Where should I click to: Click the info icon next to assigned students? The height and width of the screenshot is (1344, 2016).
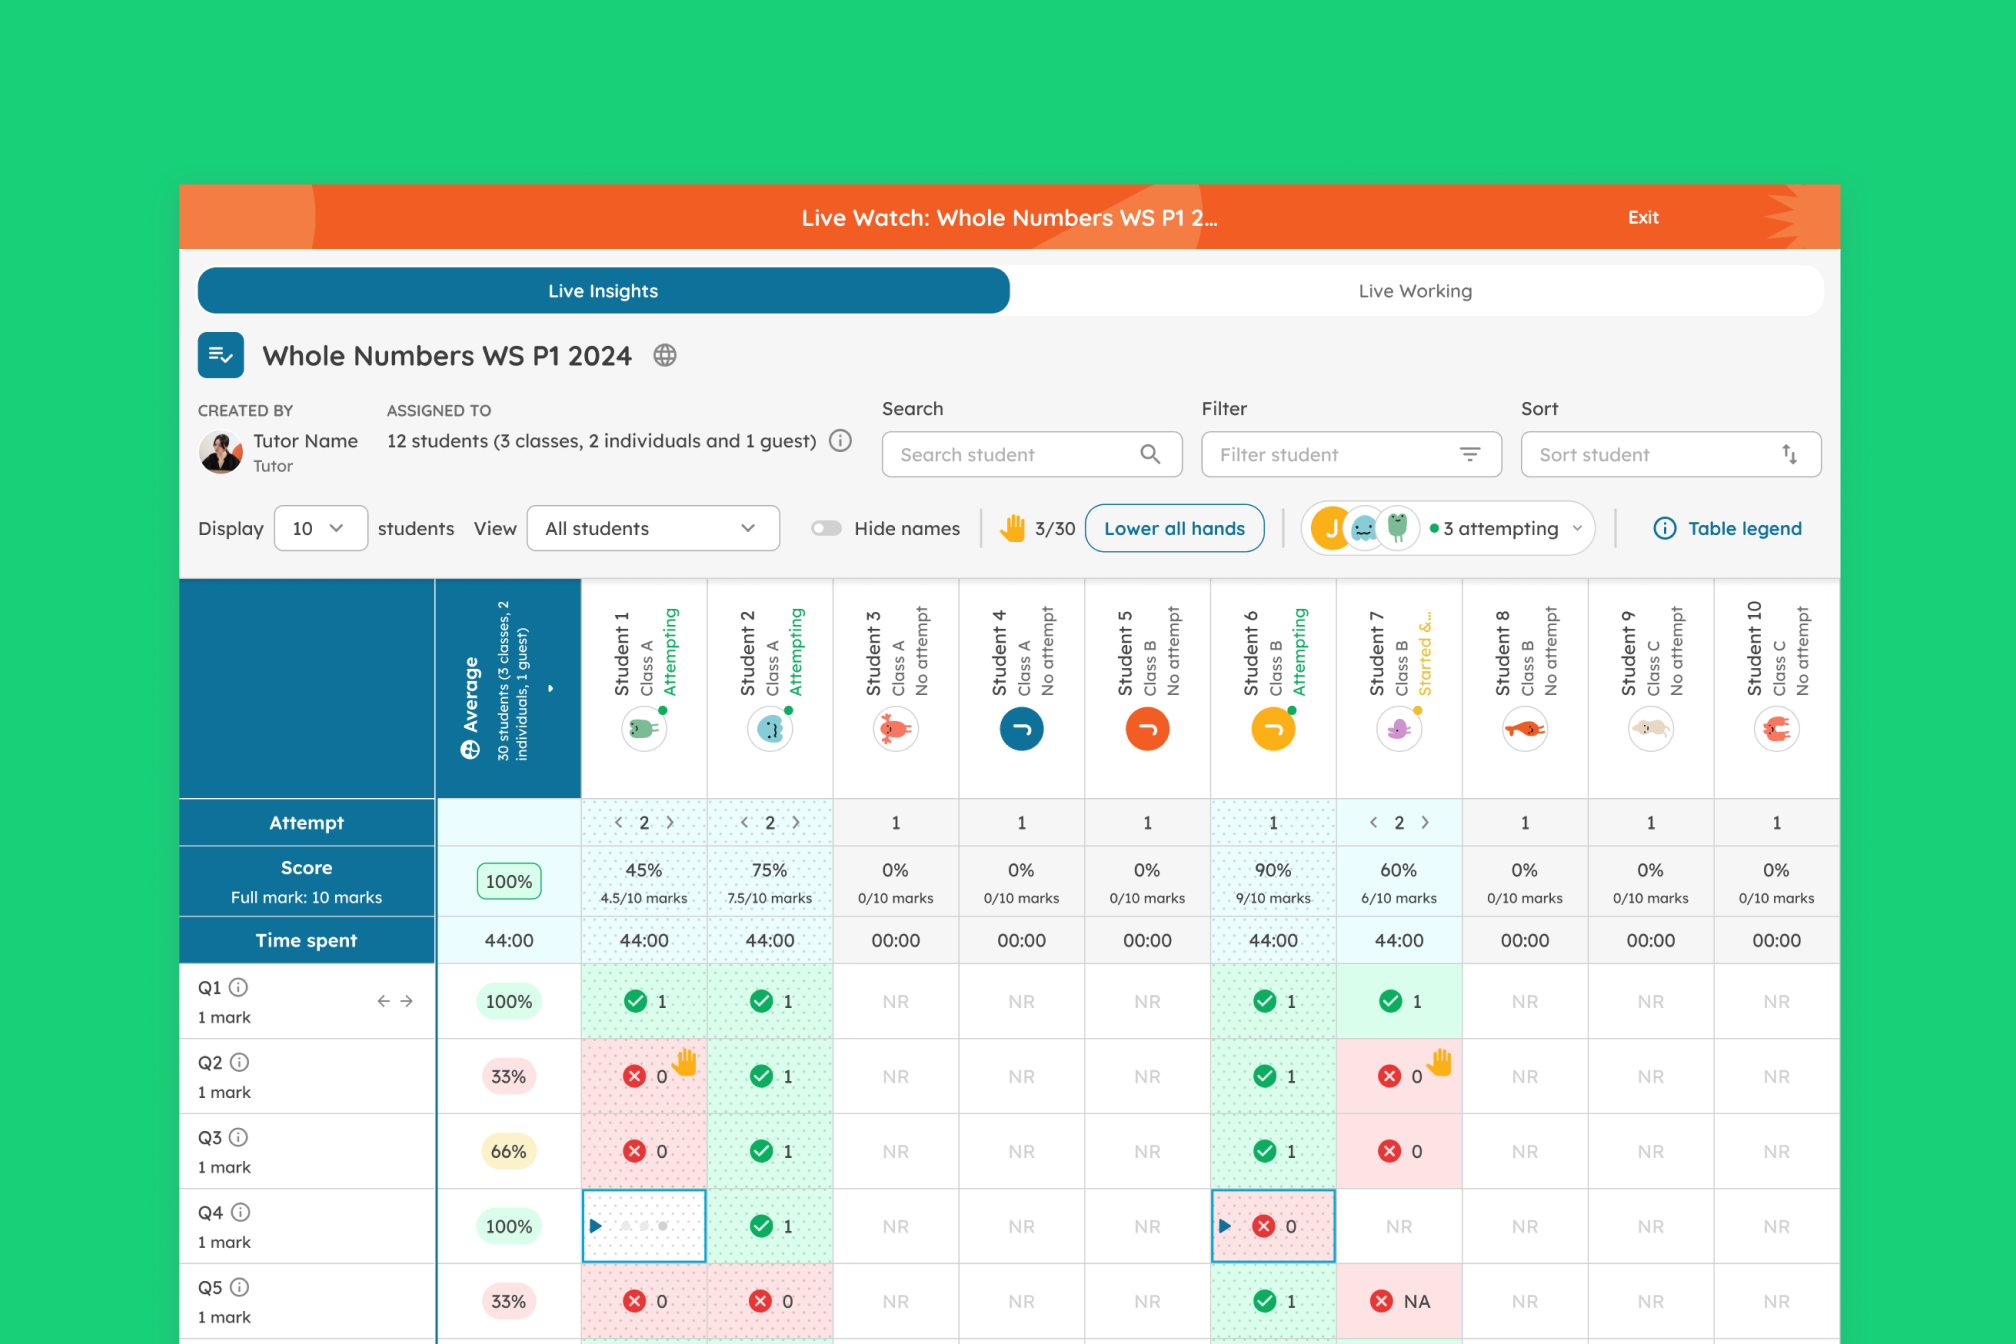(841, 441)
